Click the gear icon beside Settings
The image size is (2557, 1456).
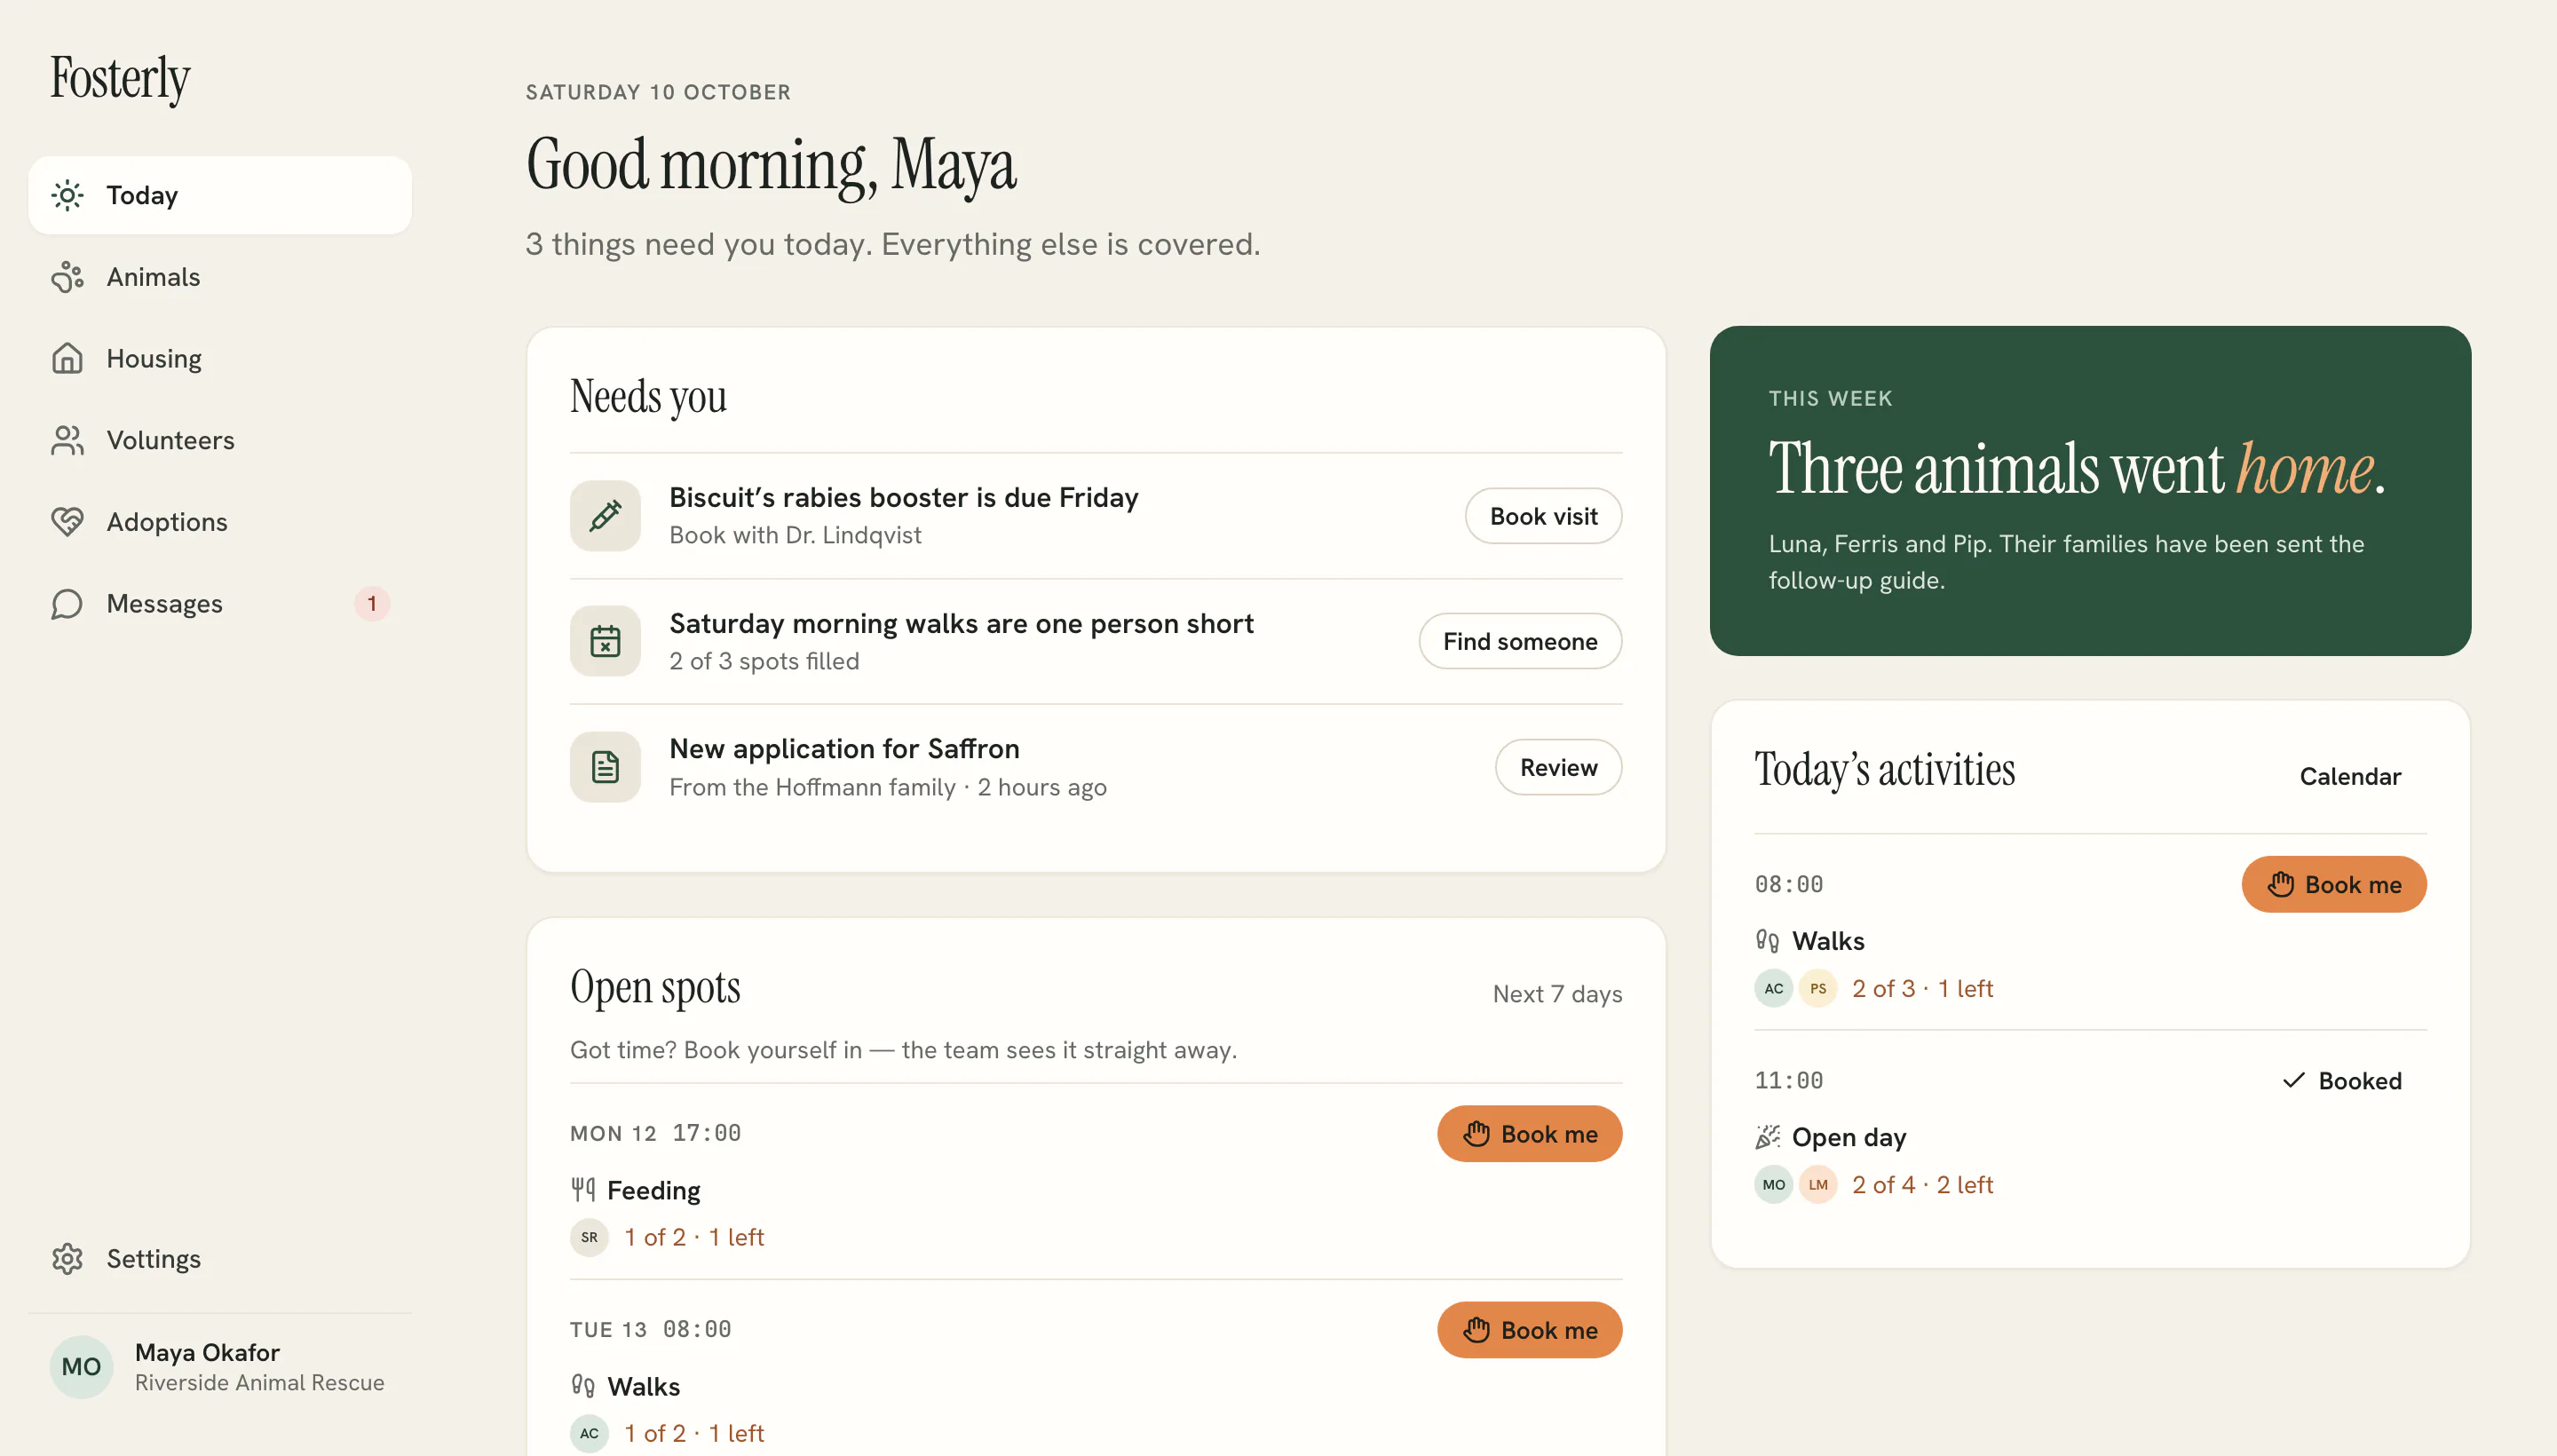[x=67, y=1259]
